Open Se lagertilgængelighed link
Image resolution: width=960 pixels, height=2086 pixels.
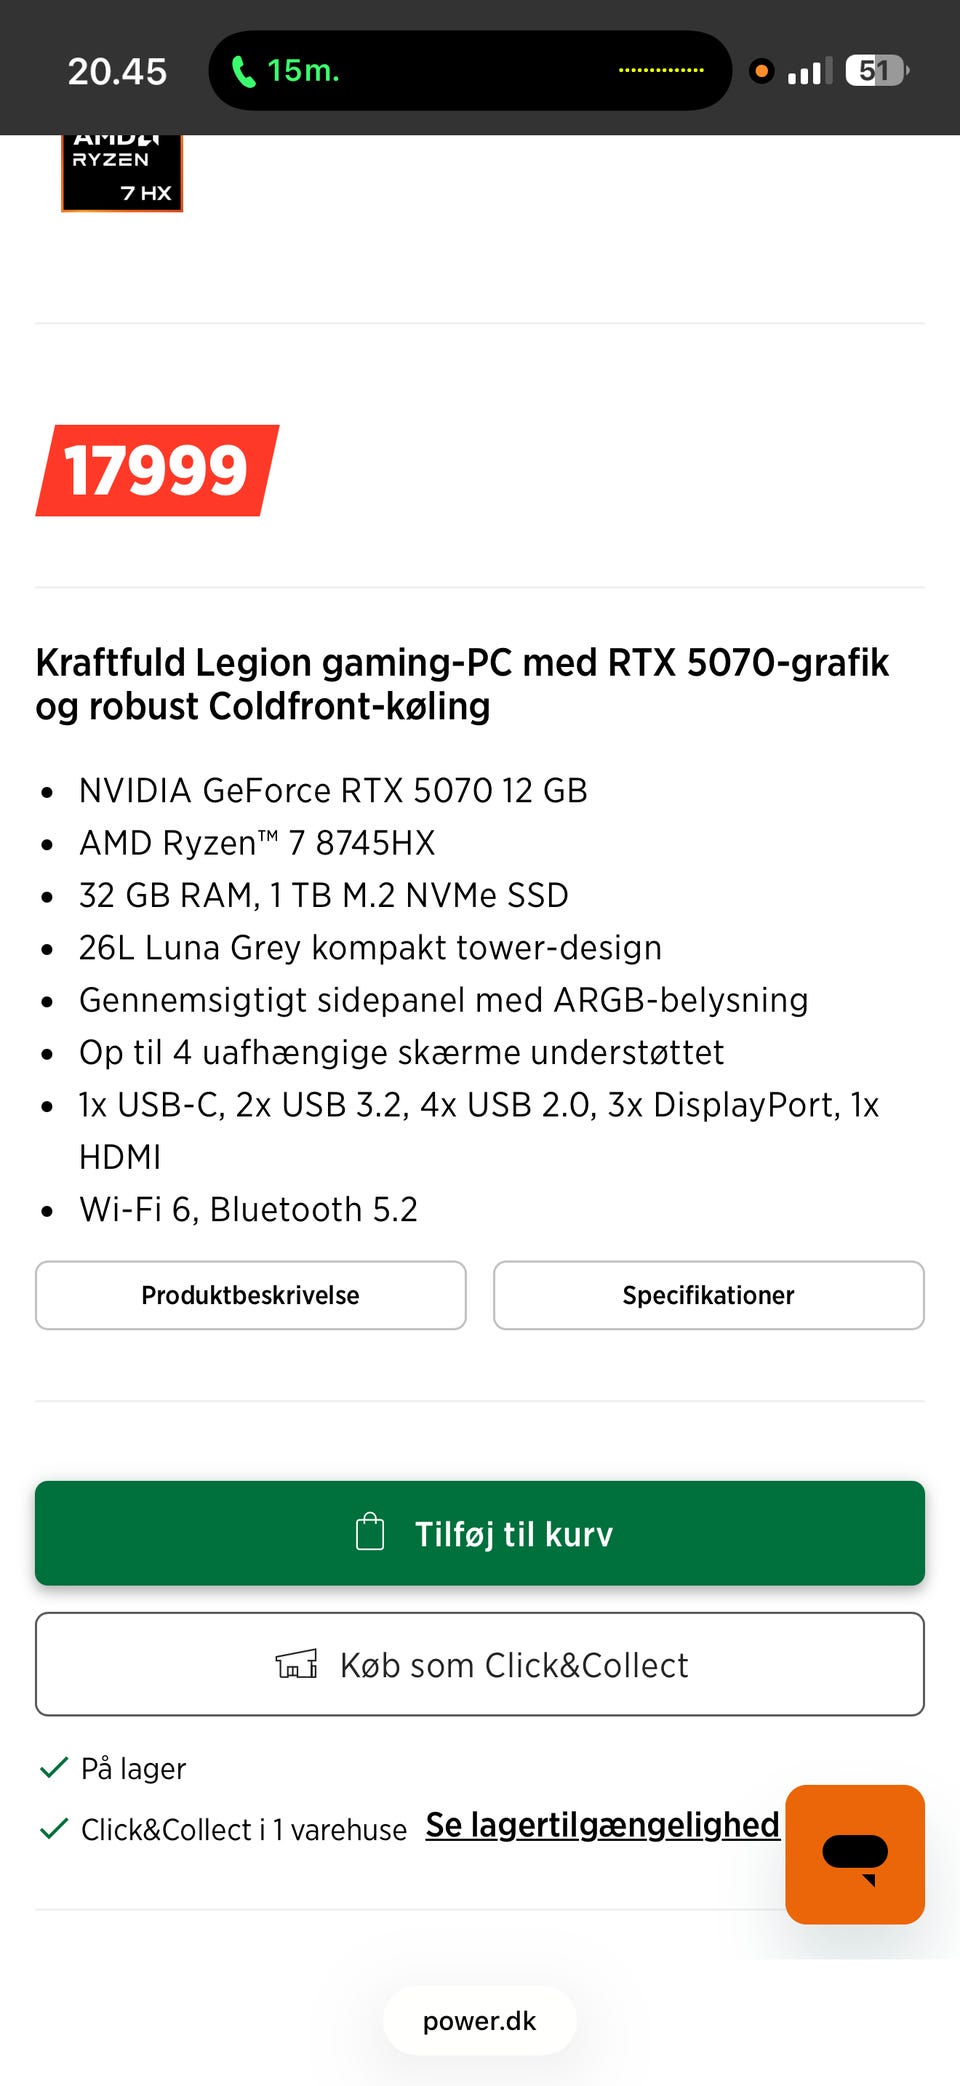[x=602, y=1825]
